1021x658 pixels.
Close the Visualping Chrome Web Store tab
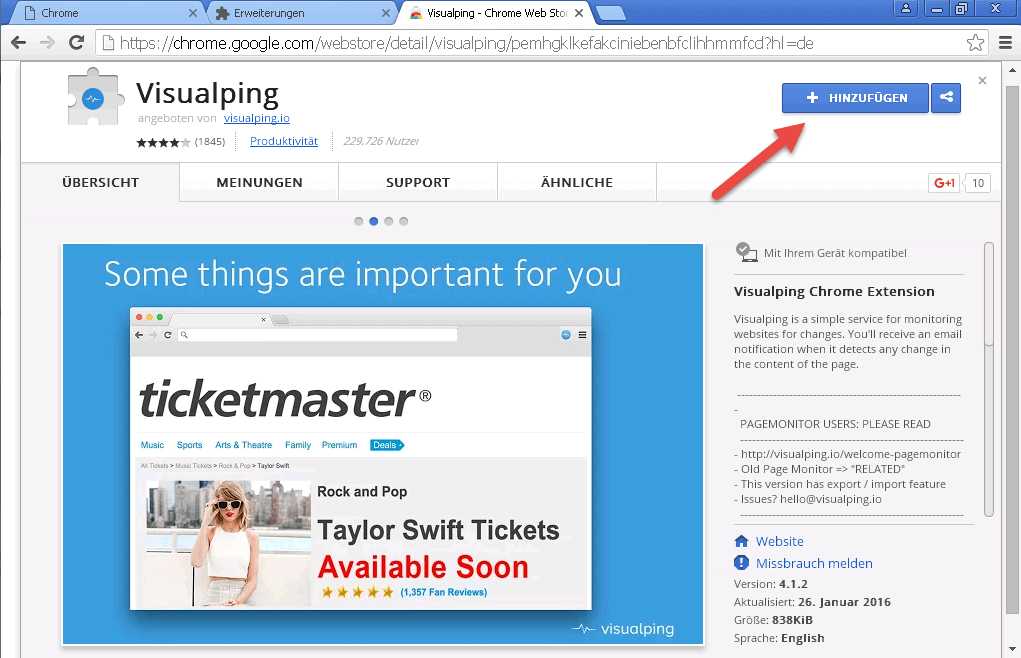tap(579, 13)
